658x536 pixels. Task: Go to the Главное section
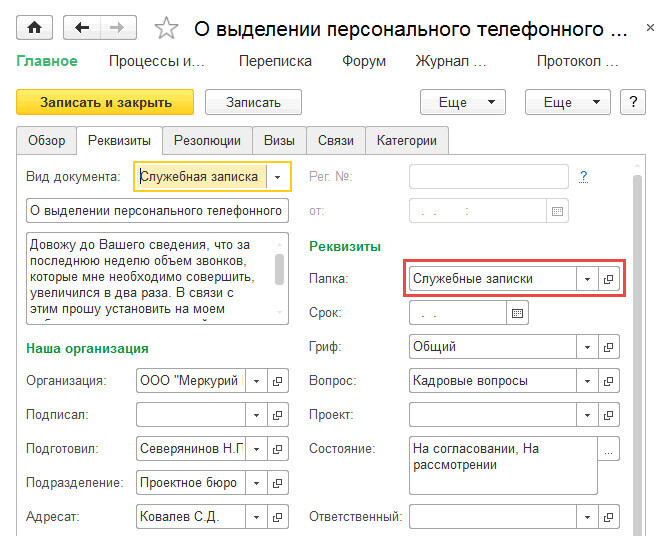pyautogui.click(x=47, y=61)
